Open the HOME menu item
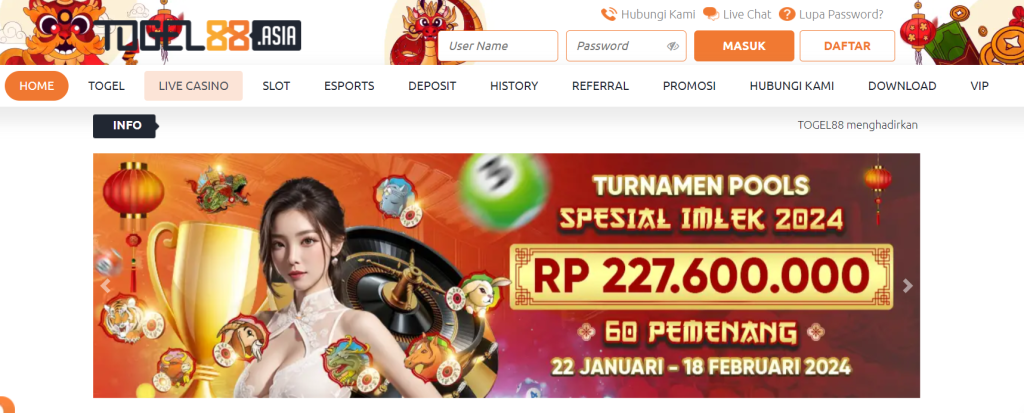 (37, 86)
